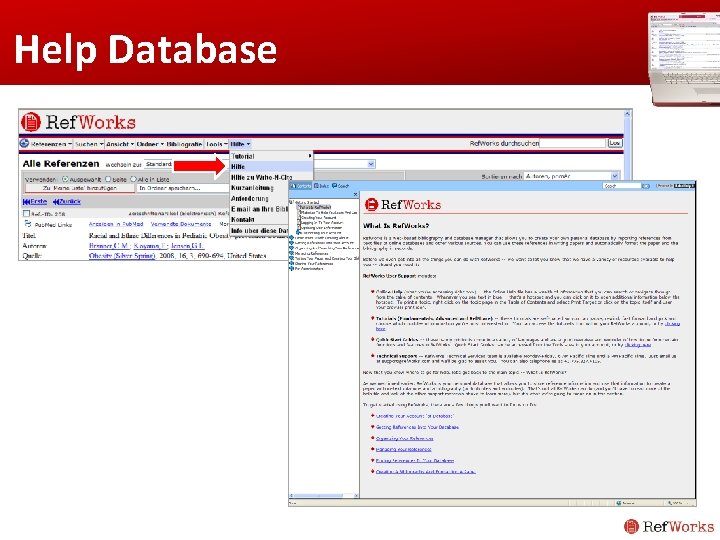Expand Managing References help book

291,253
